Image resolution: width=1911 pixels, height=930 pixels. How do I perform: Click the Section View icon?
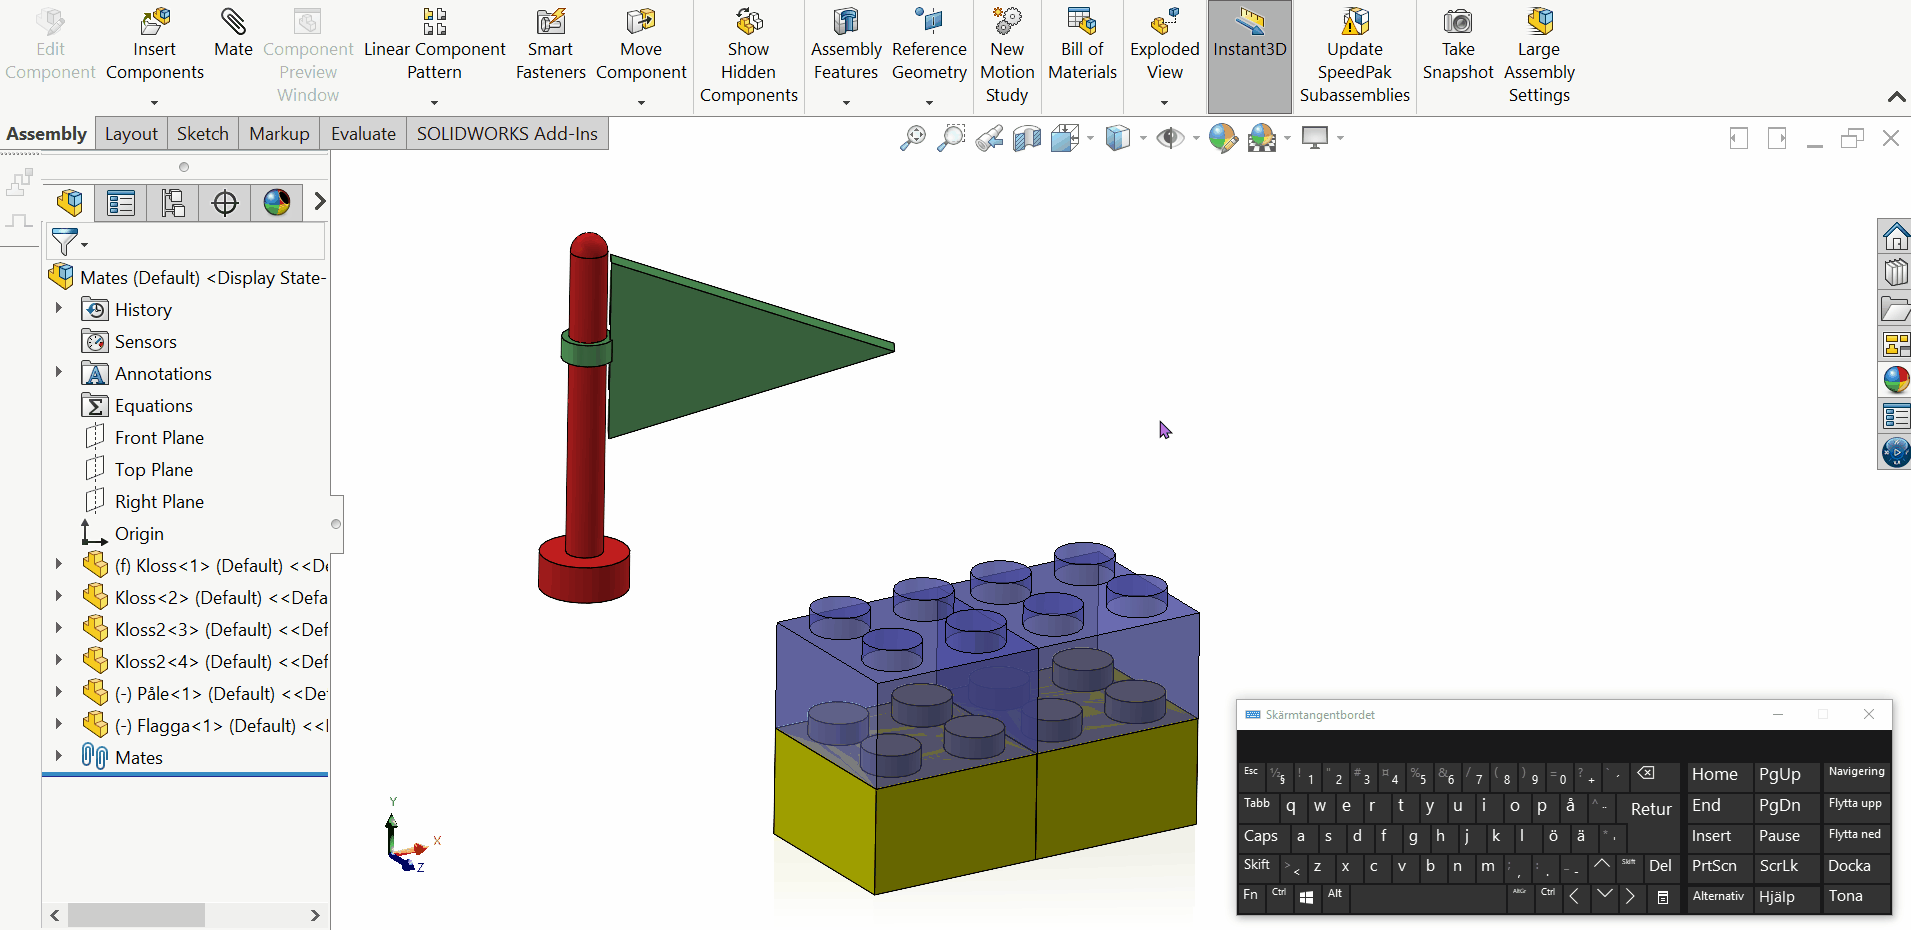(1027, 138)
